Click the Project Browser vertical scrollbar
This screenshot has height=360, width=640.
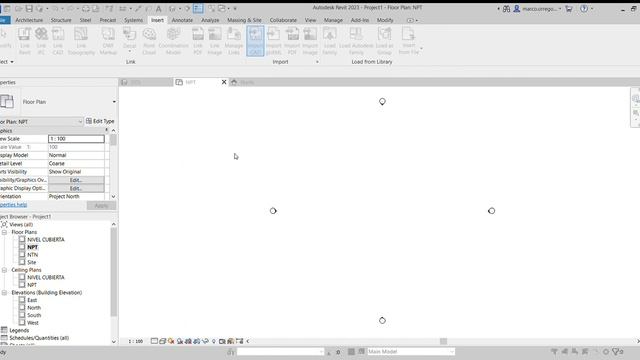pyautogui.click(x=113, y=272)
